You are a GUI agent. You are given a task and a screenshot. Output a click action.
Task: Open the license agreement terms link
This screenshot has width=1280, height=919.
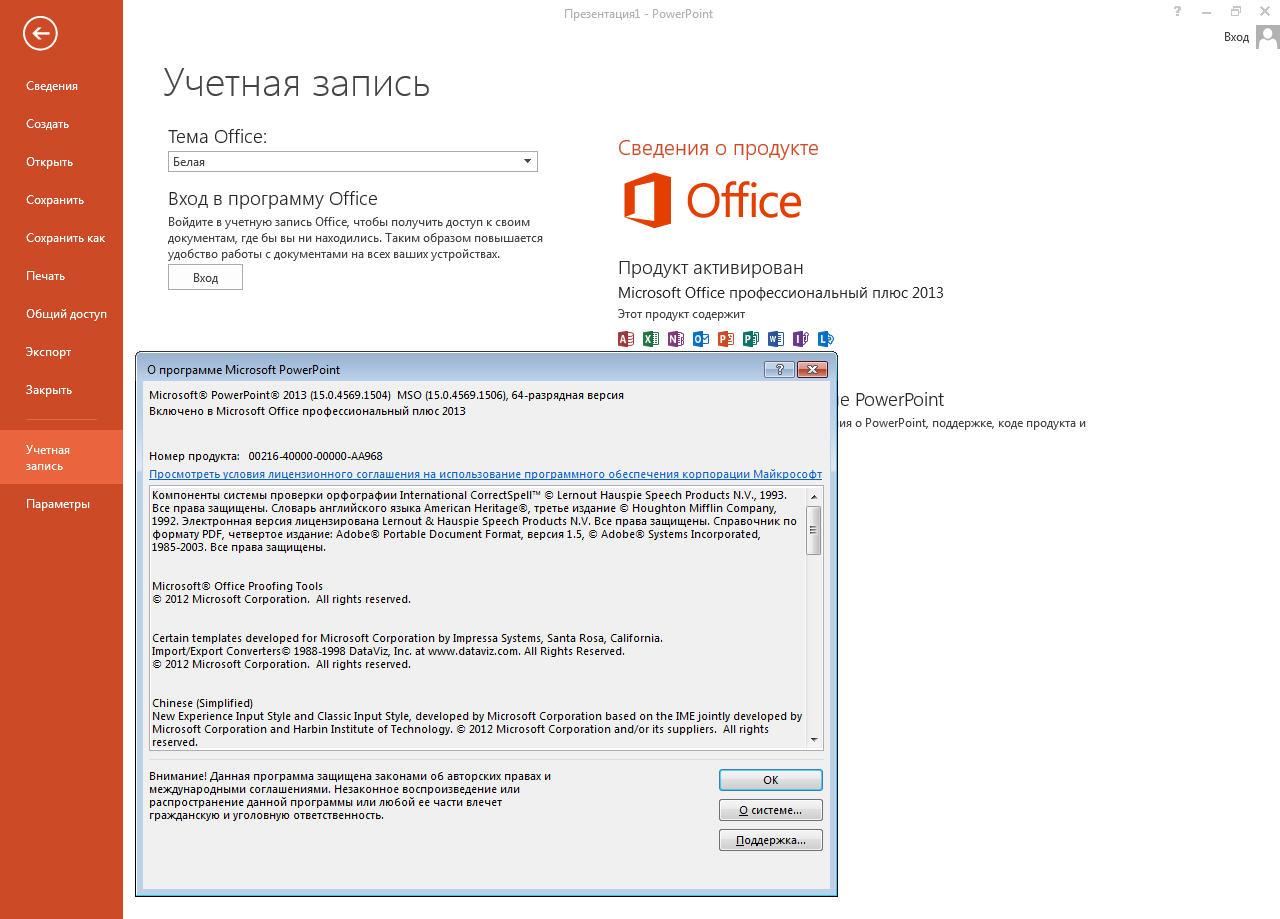[x=485, y=474]
